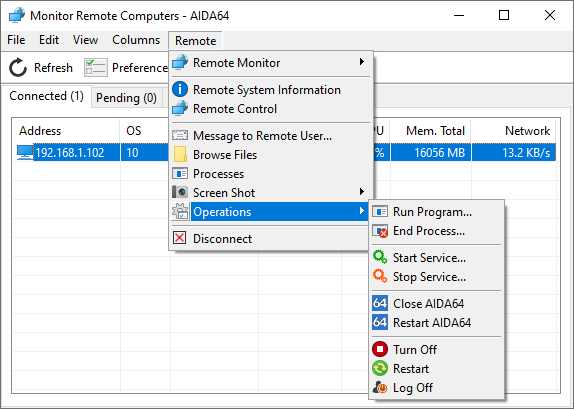The width and height of the screenshot is (574, 409).
Task: Click the Preferences toolbar label
Action: point(140,68)
